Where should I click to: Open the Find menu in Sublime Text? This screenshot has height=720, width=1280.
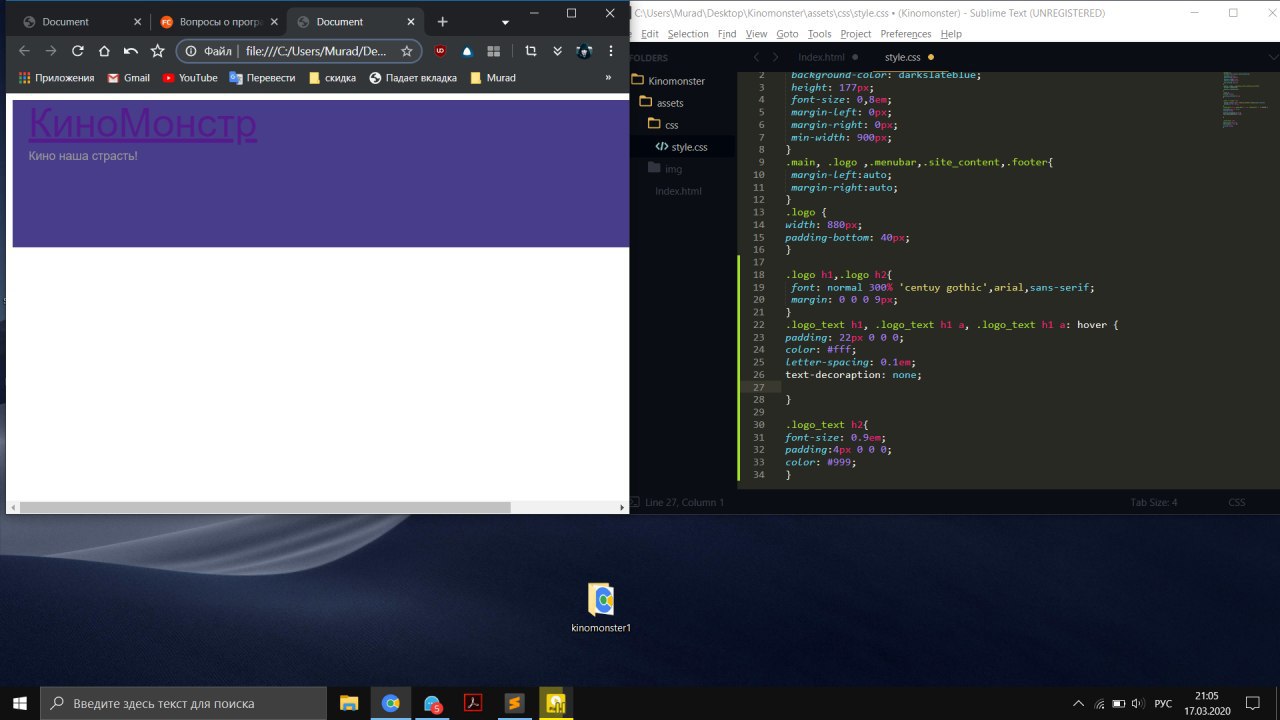727,34
